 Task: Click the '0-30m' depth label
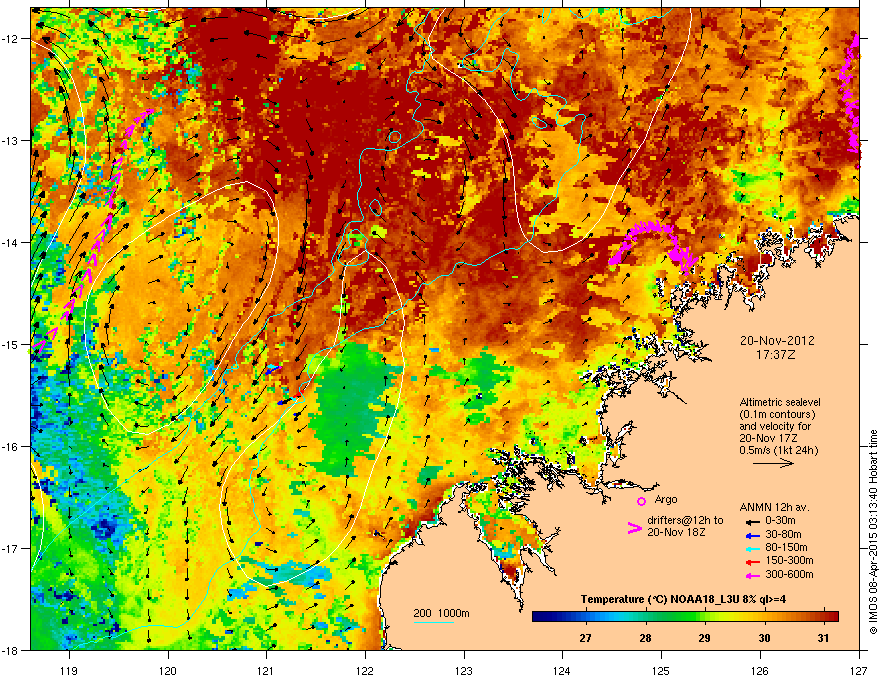[780, 521]
